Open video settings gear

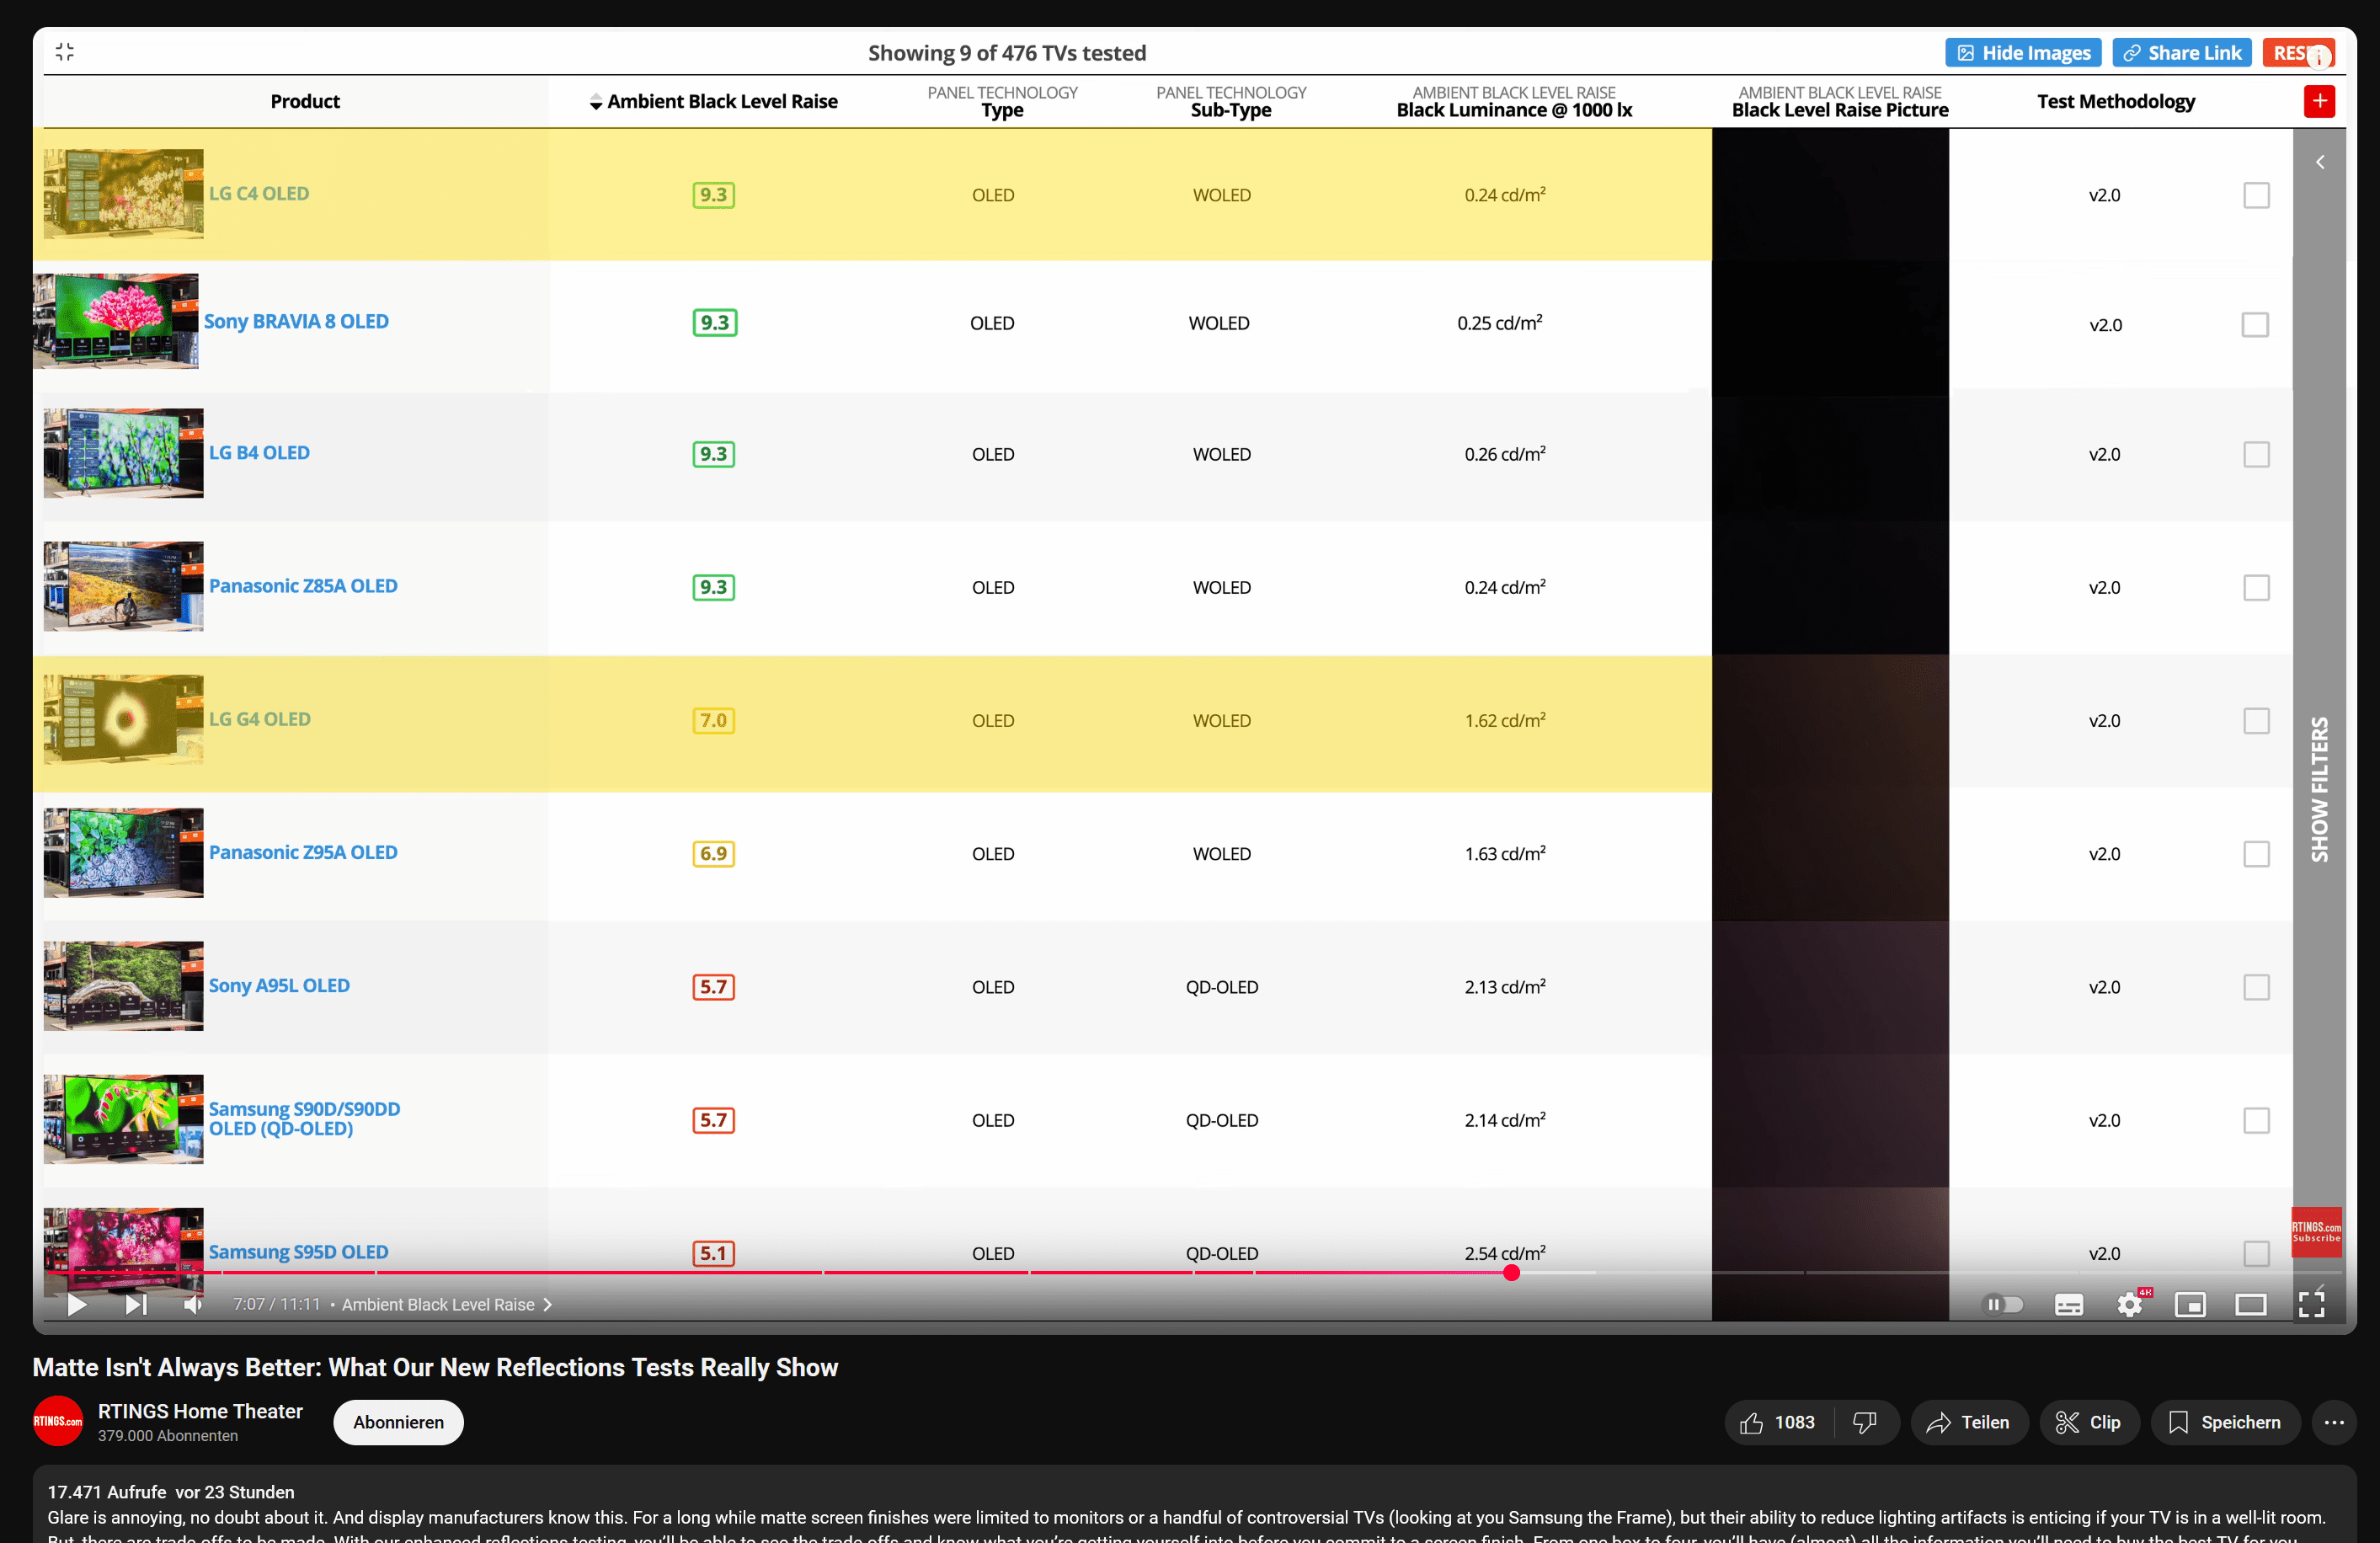2129,1304
